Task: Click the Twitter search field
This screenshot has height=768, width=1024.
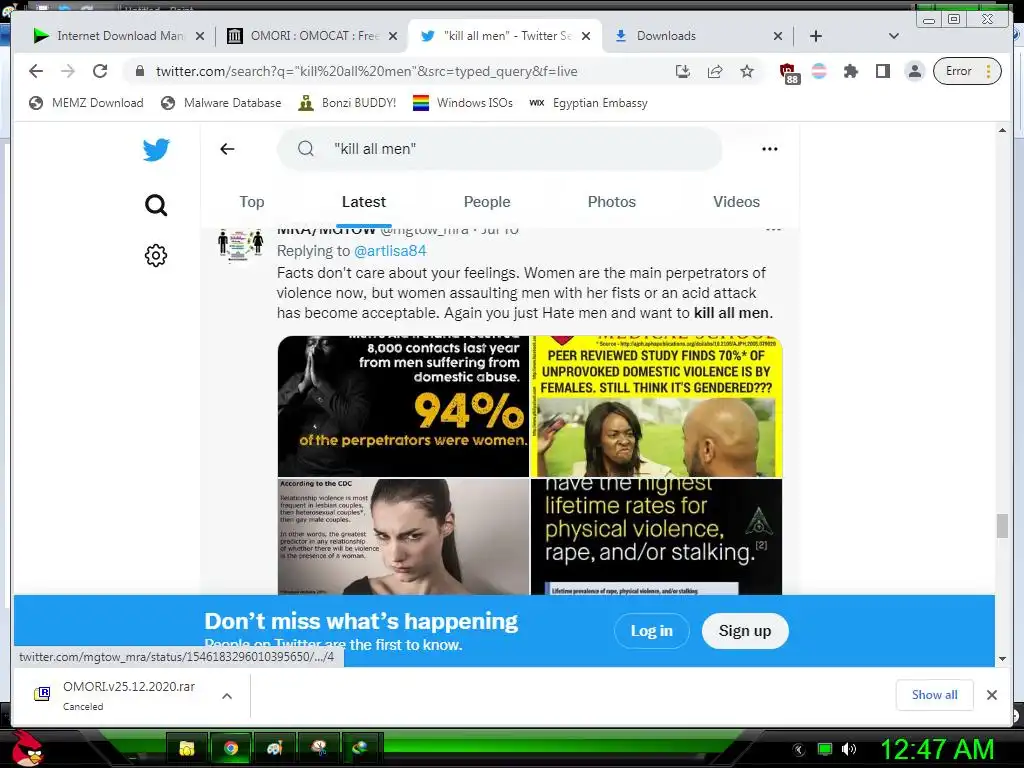Action: click(500, 149)
